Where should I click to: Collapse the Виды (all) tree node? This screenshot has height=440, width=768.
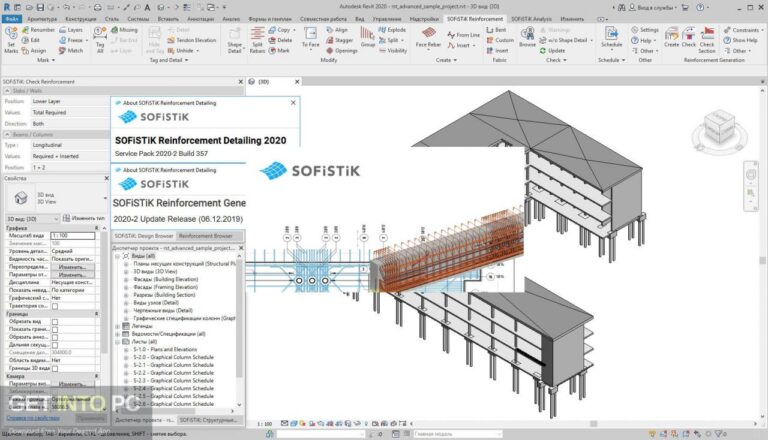(118, 256)
